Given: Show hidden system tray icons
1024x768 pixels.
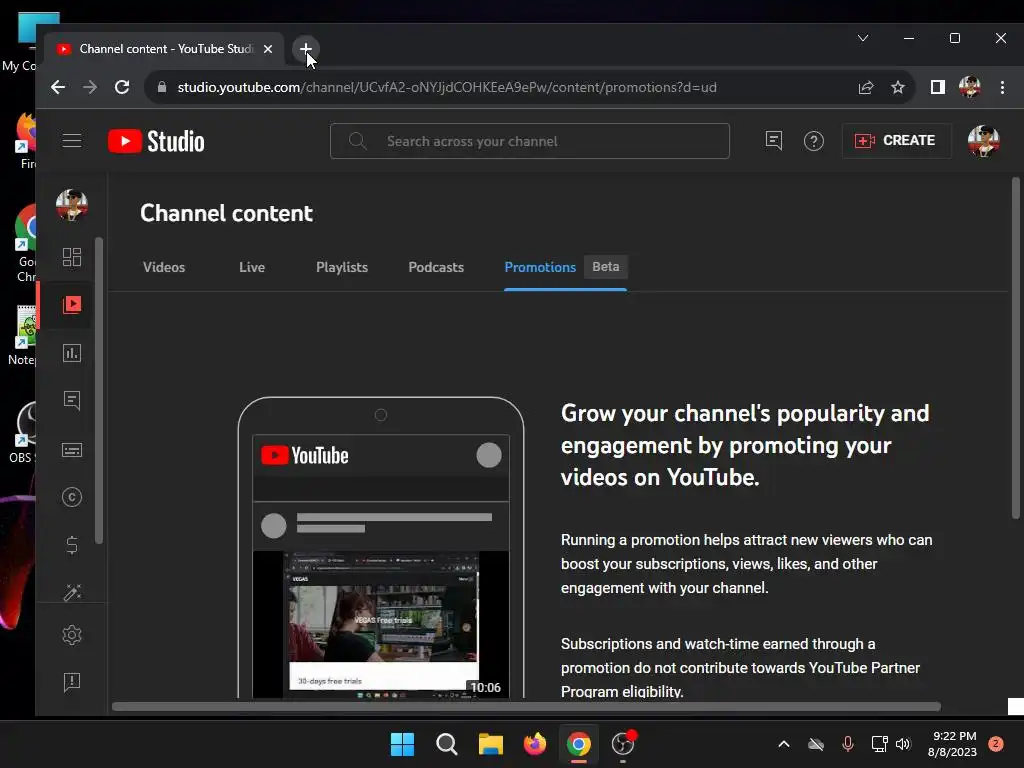Looking at the screenshot, I should (x=784, y=744).
